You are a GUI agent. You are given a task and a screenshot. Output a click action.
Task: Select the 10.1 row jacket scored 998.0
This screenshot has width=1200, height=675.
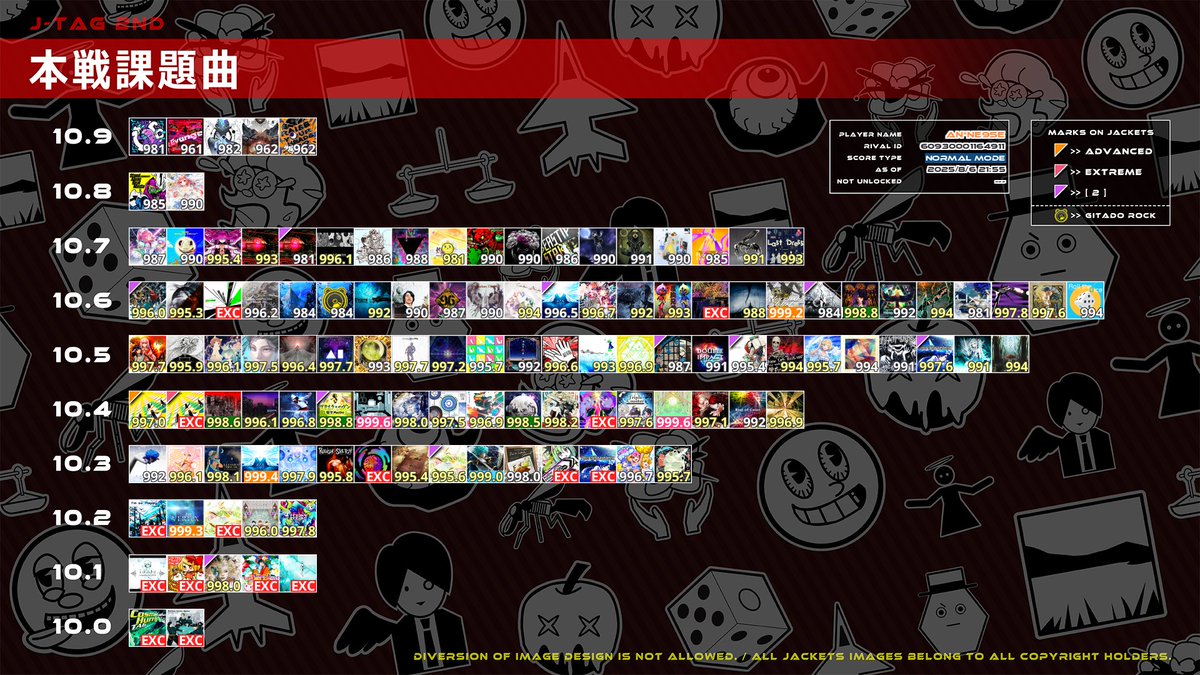223,573
